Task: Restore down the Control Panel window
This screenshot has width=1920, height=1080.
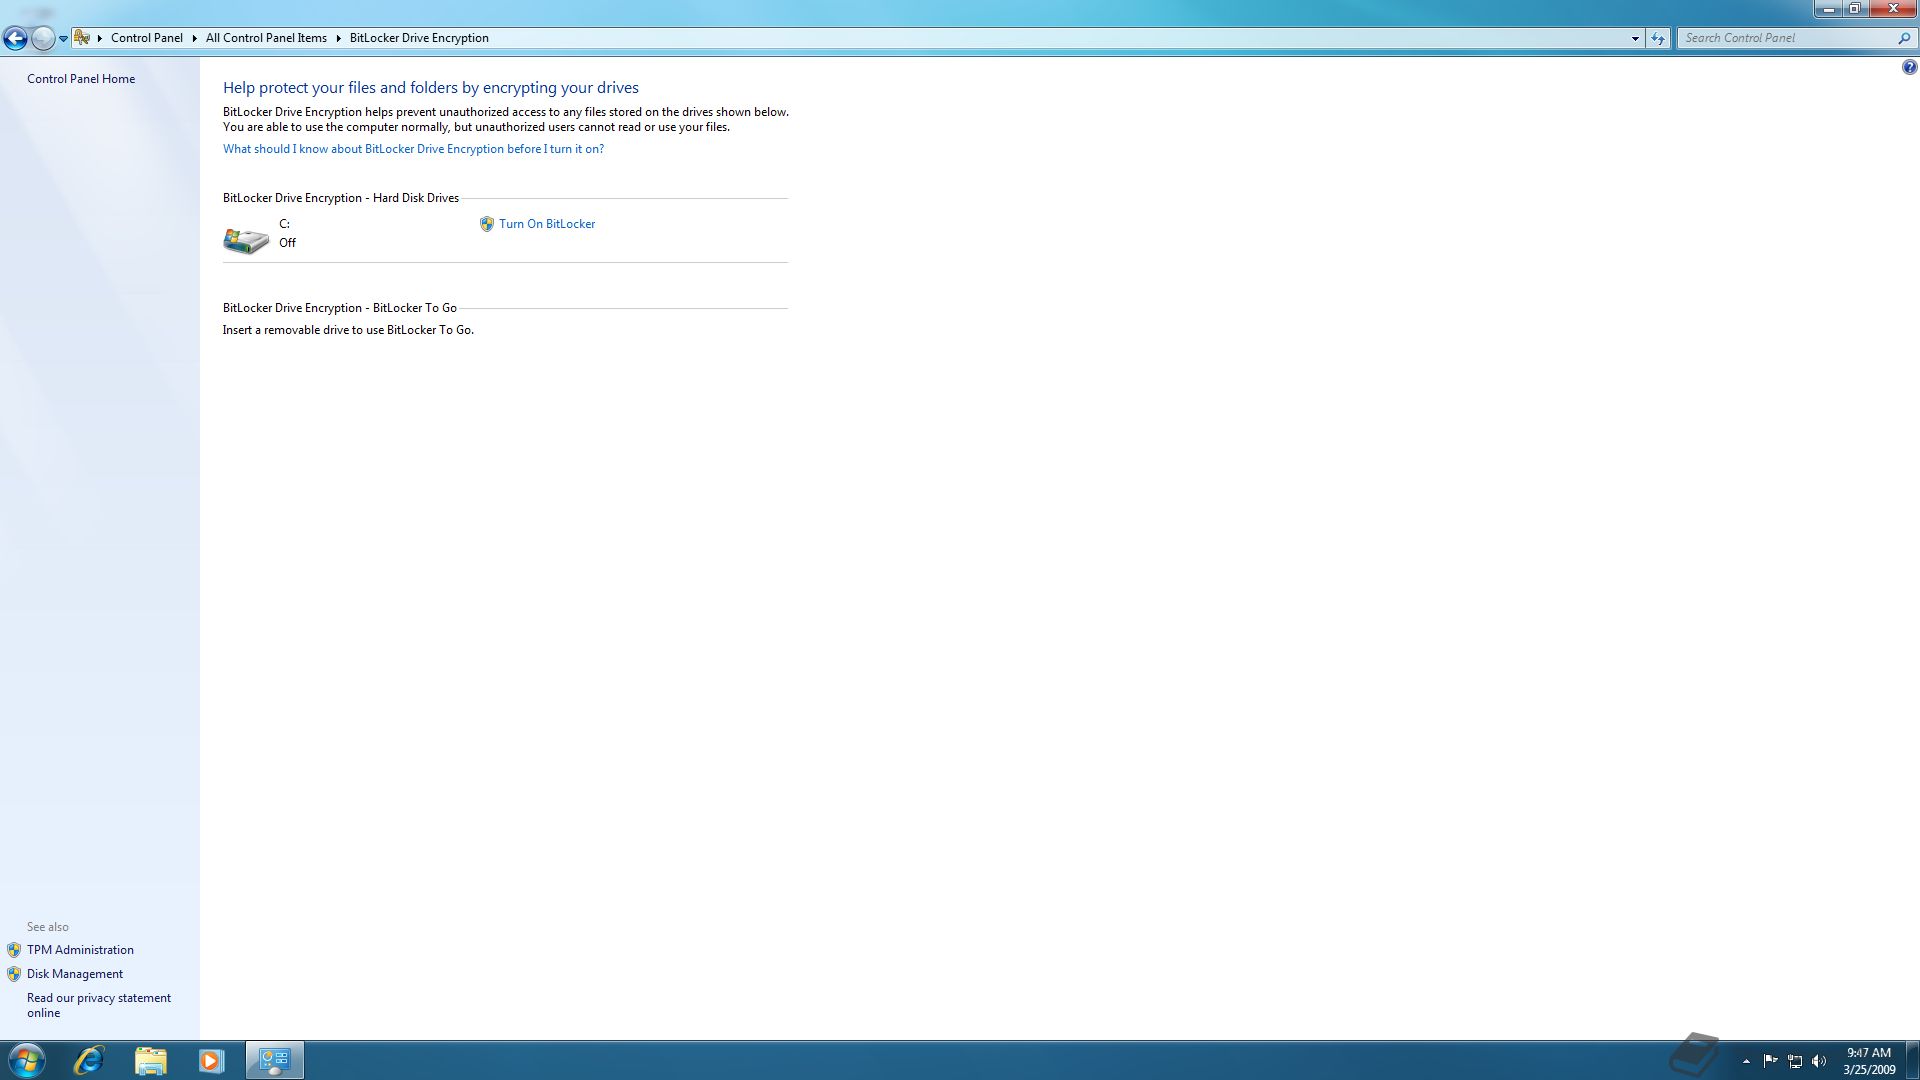Action: (1854, 9)
